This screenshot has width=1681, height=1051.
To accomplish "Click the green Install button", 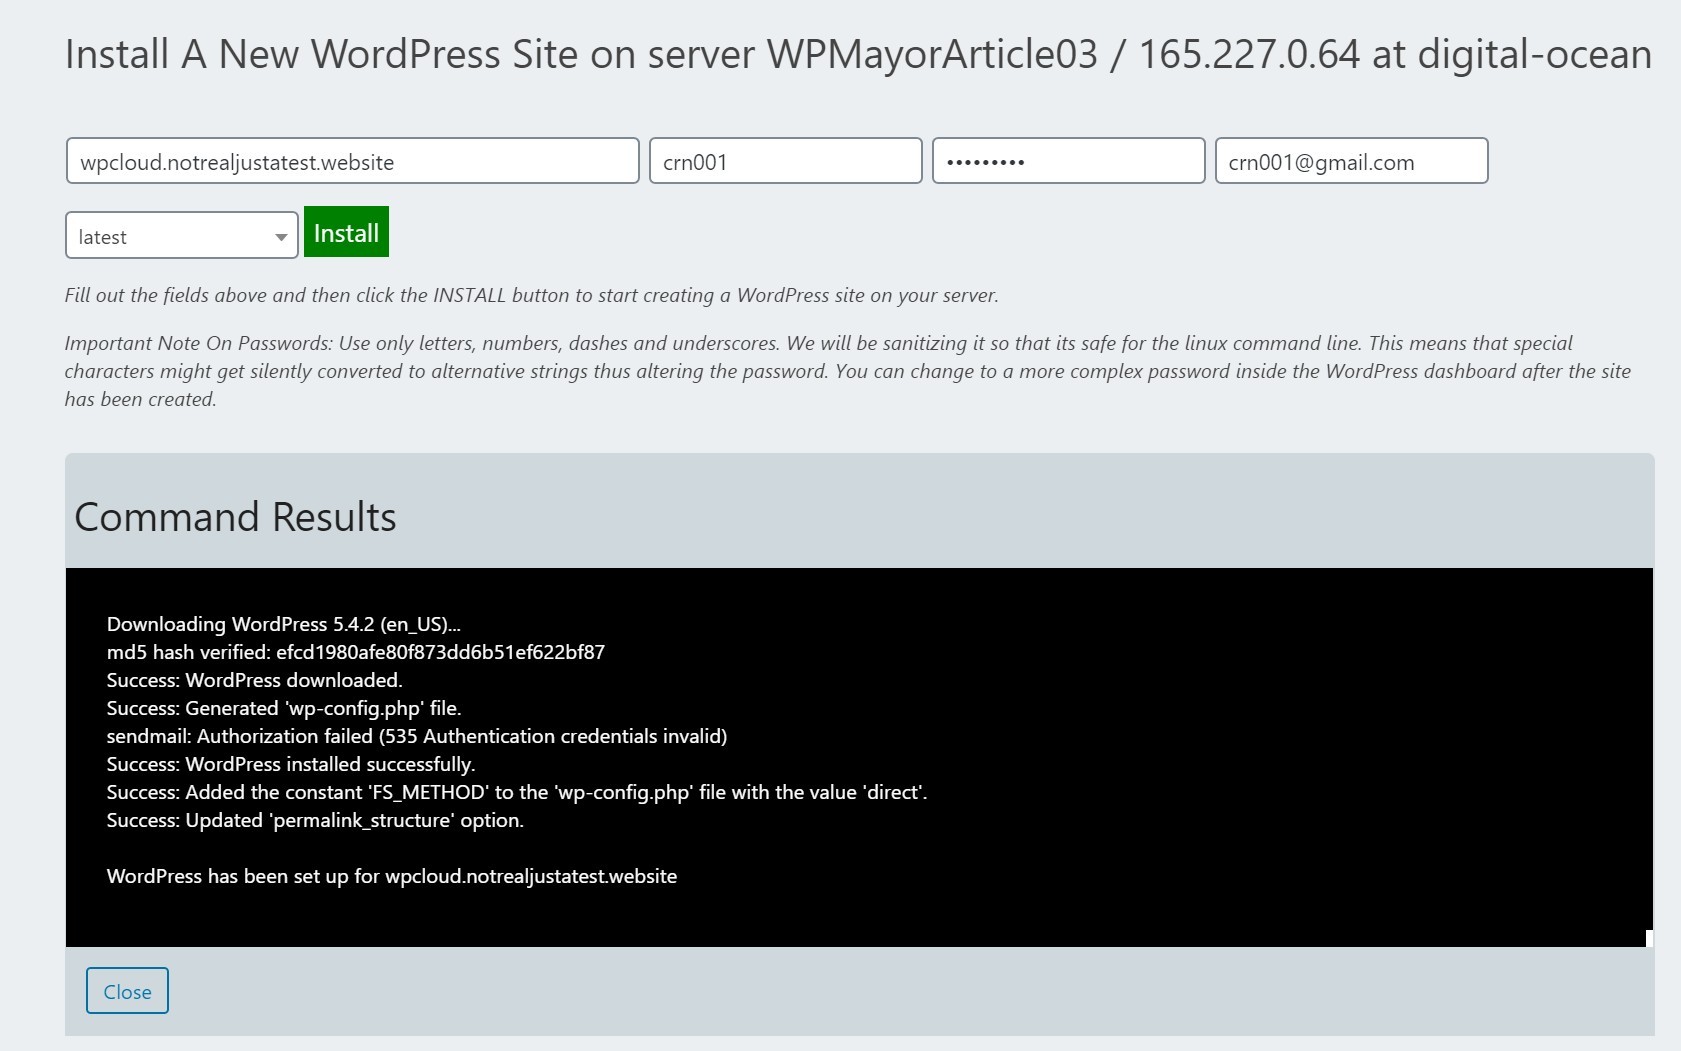I will click(x=346, y=232).
